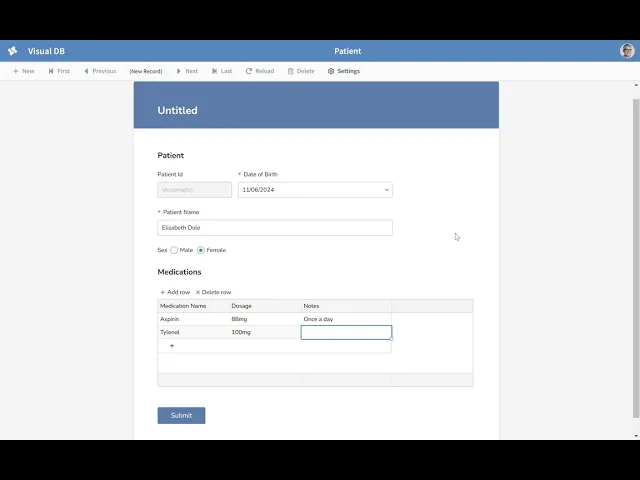Click the Patient page title in header
The image size is (640, 480).
(x=348, y=51)
